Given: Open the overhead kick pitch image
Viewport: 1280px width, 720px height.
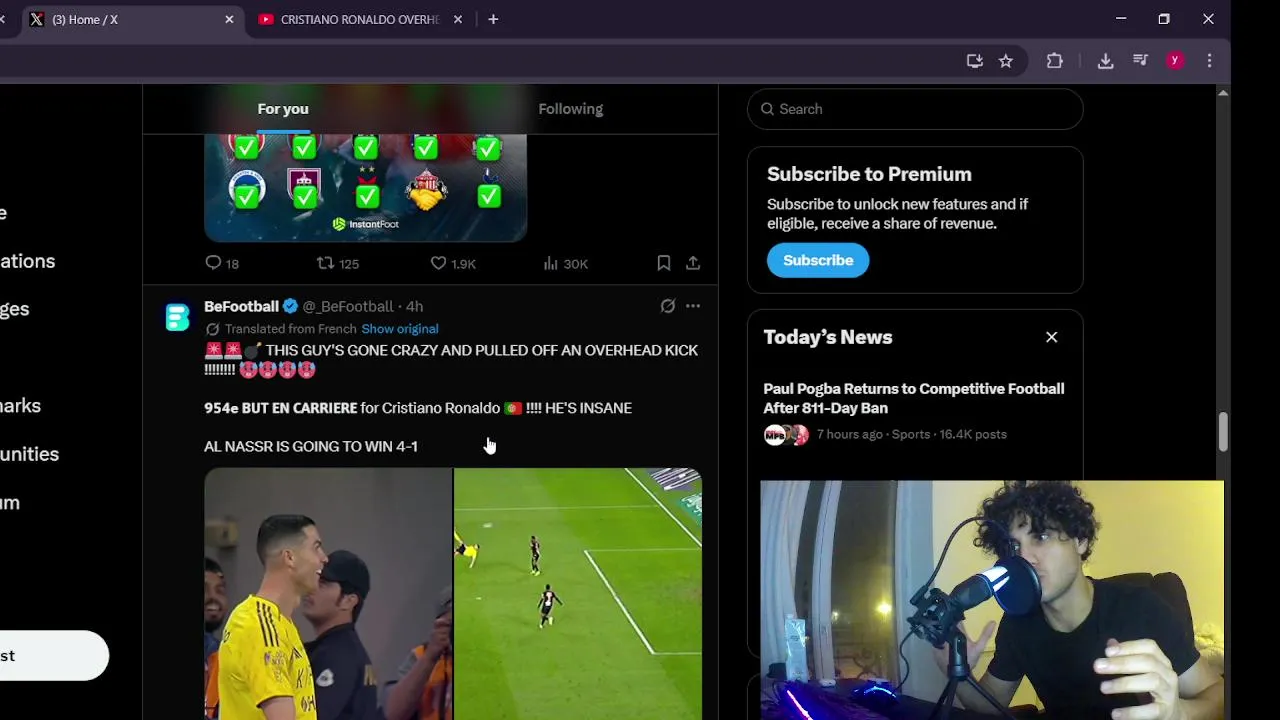Looking at the screenshot, I should pos(578,594).
